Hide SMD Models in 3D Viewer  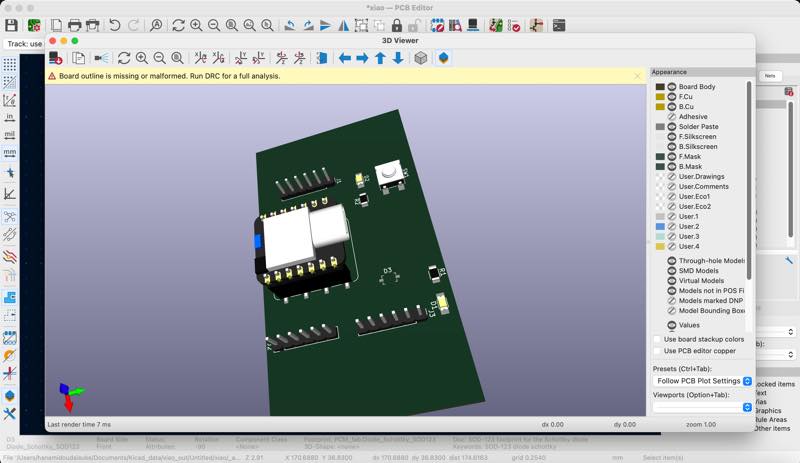(672, 271)
